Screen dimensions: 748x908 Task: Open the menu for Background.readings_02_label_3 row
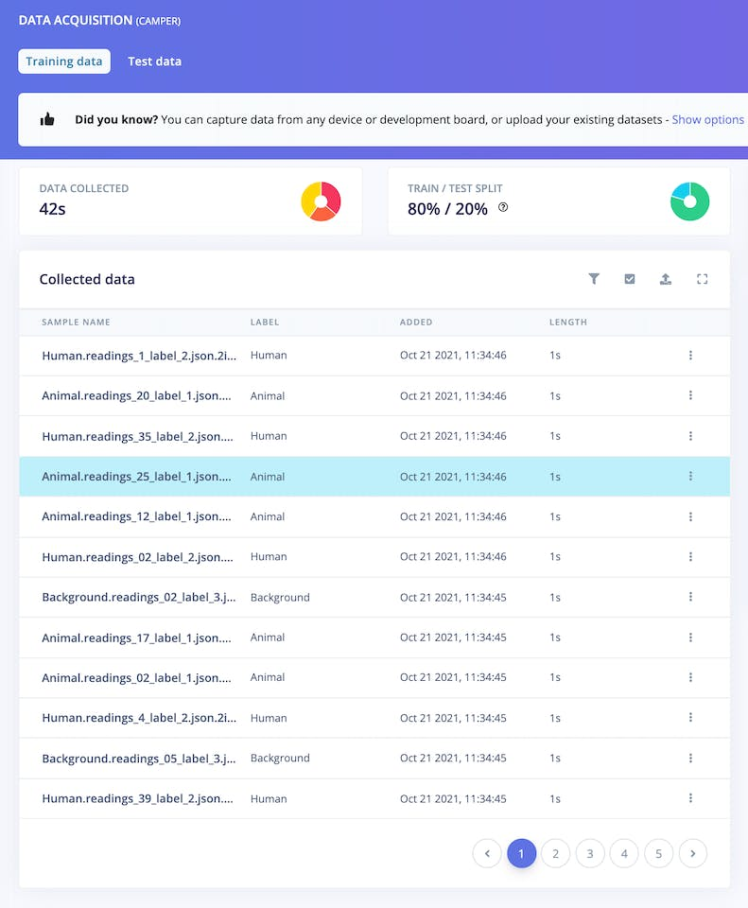[691, 597]
